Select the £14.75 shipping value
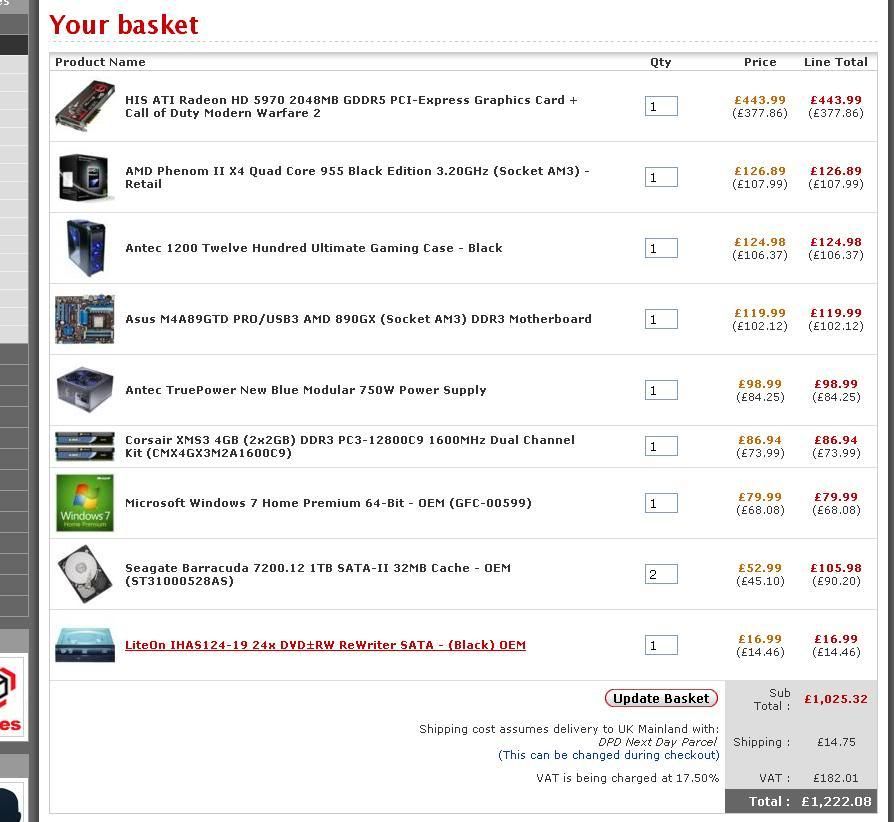894x822 pixels. 836,742
